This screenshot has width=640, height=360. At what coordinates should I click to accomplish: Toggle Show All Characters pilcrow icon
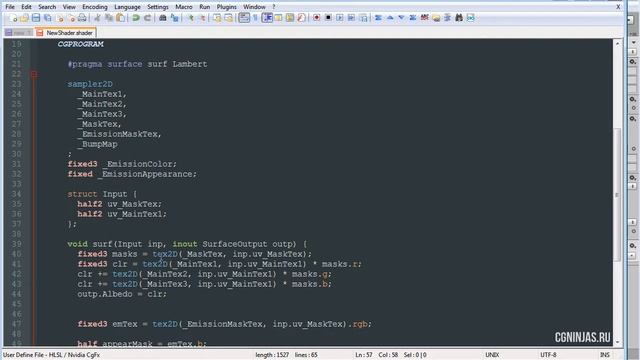click(x=256, y=18)
